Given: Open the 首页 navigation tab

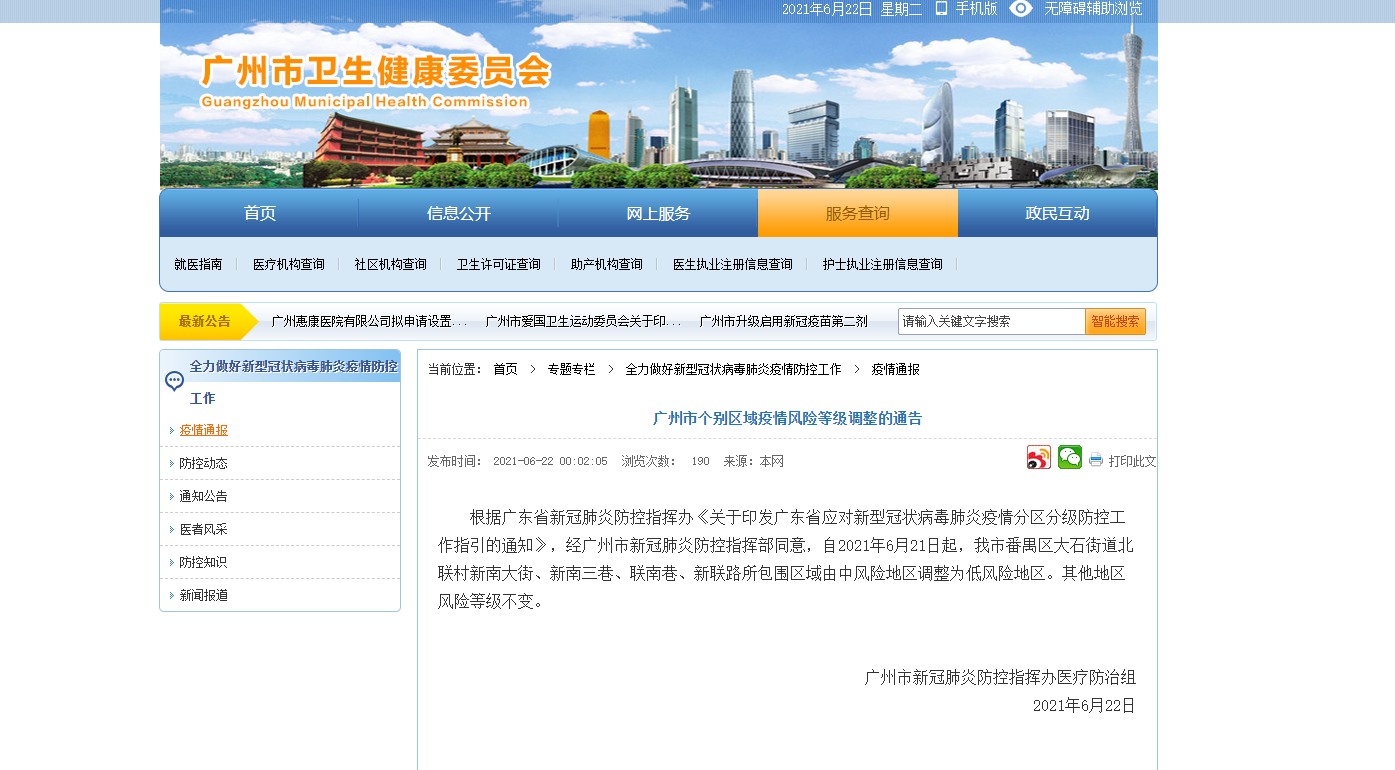Looking at the screenshot, I should 259,214.
